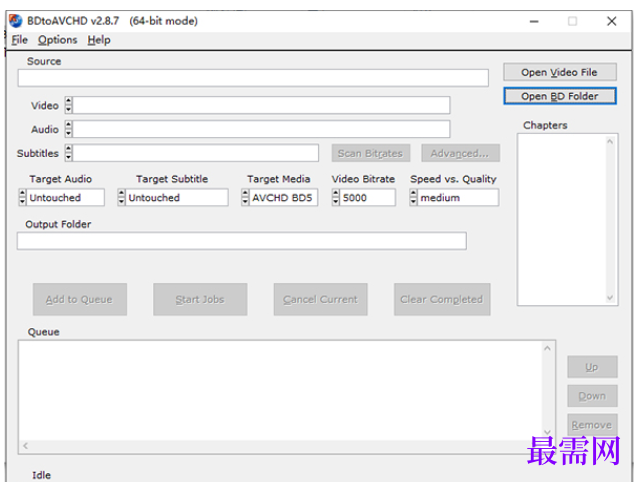Select the Audio stream selection box
The height and width of the screenshot is (482, 639).
point(261,129)
